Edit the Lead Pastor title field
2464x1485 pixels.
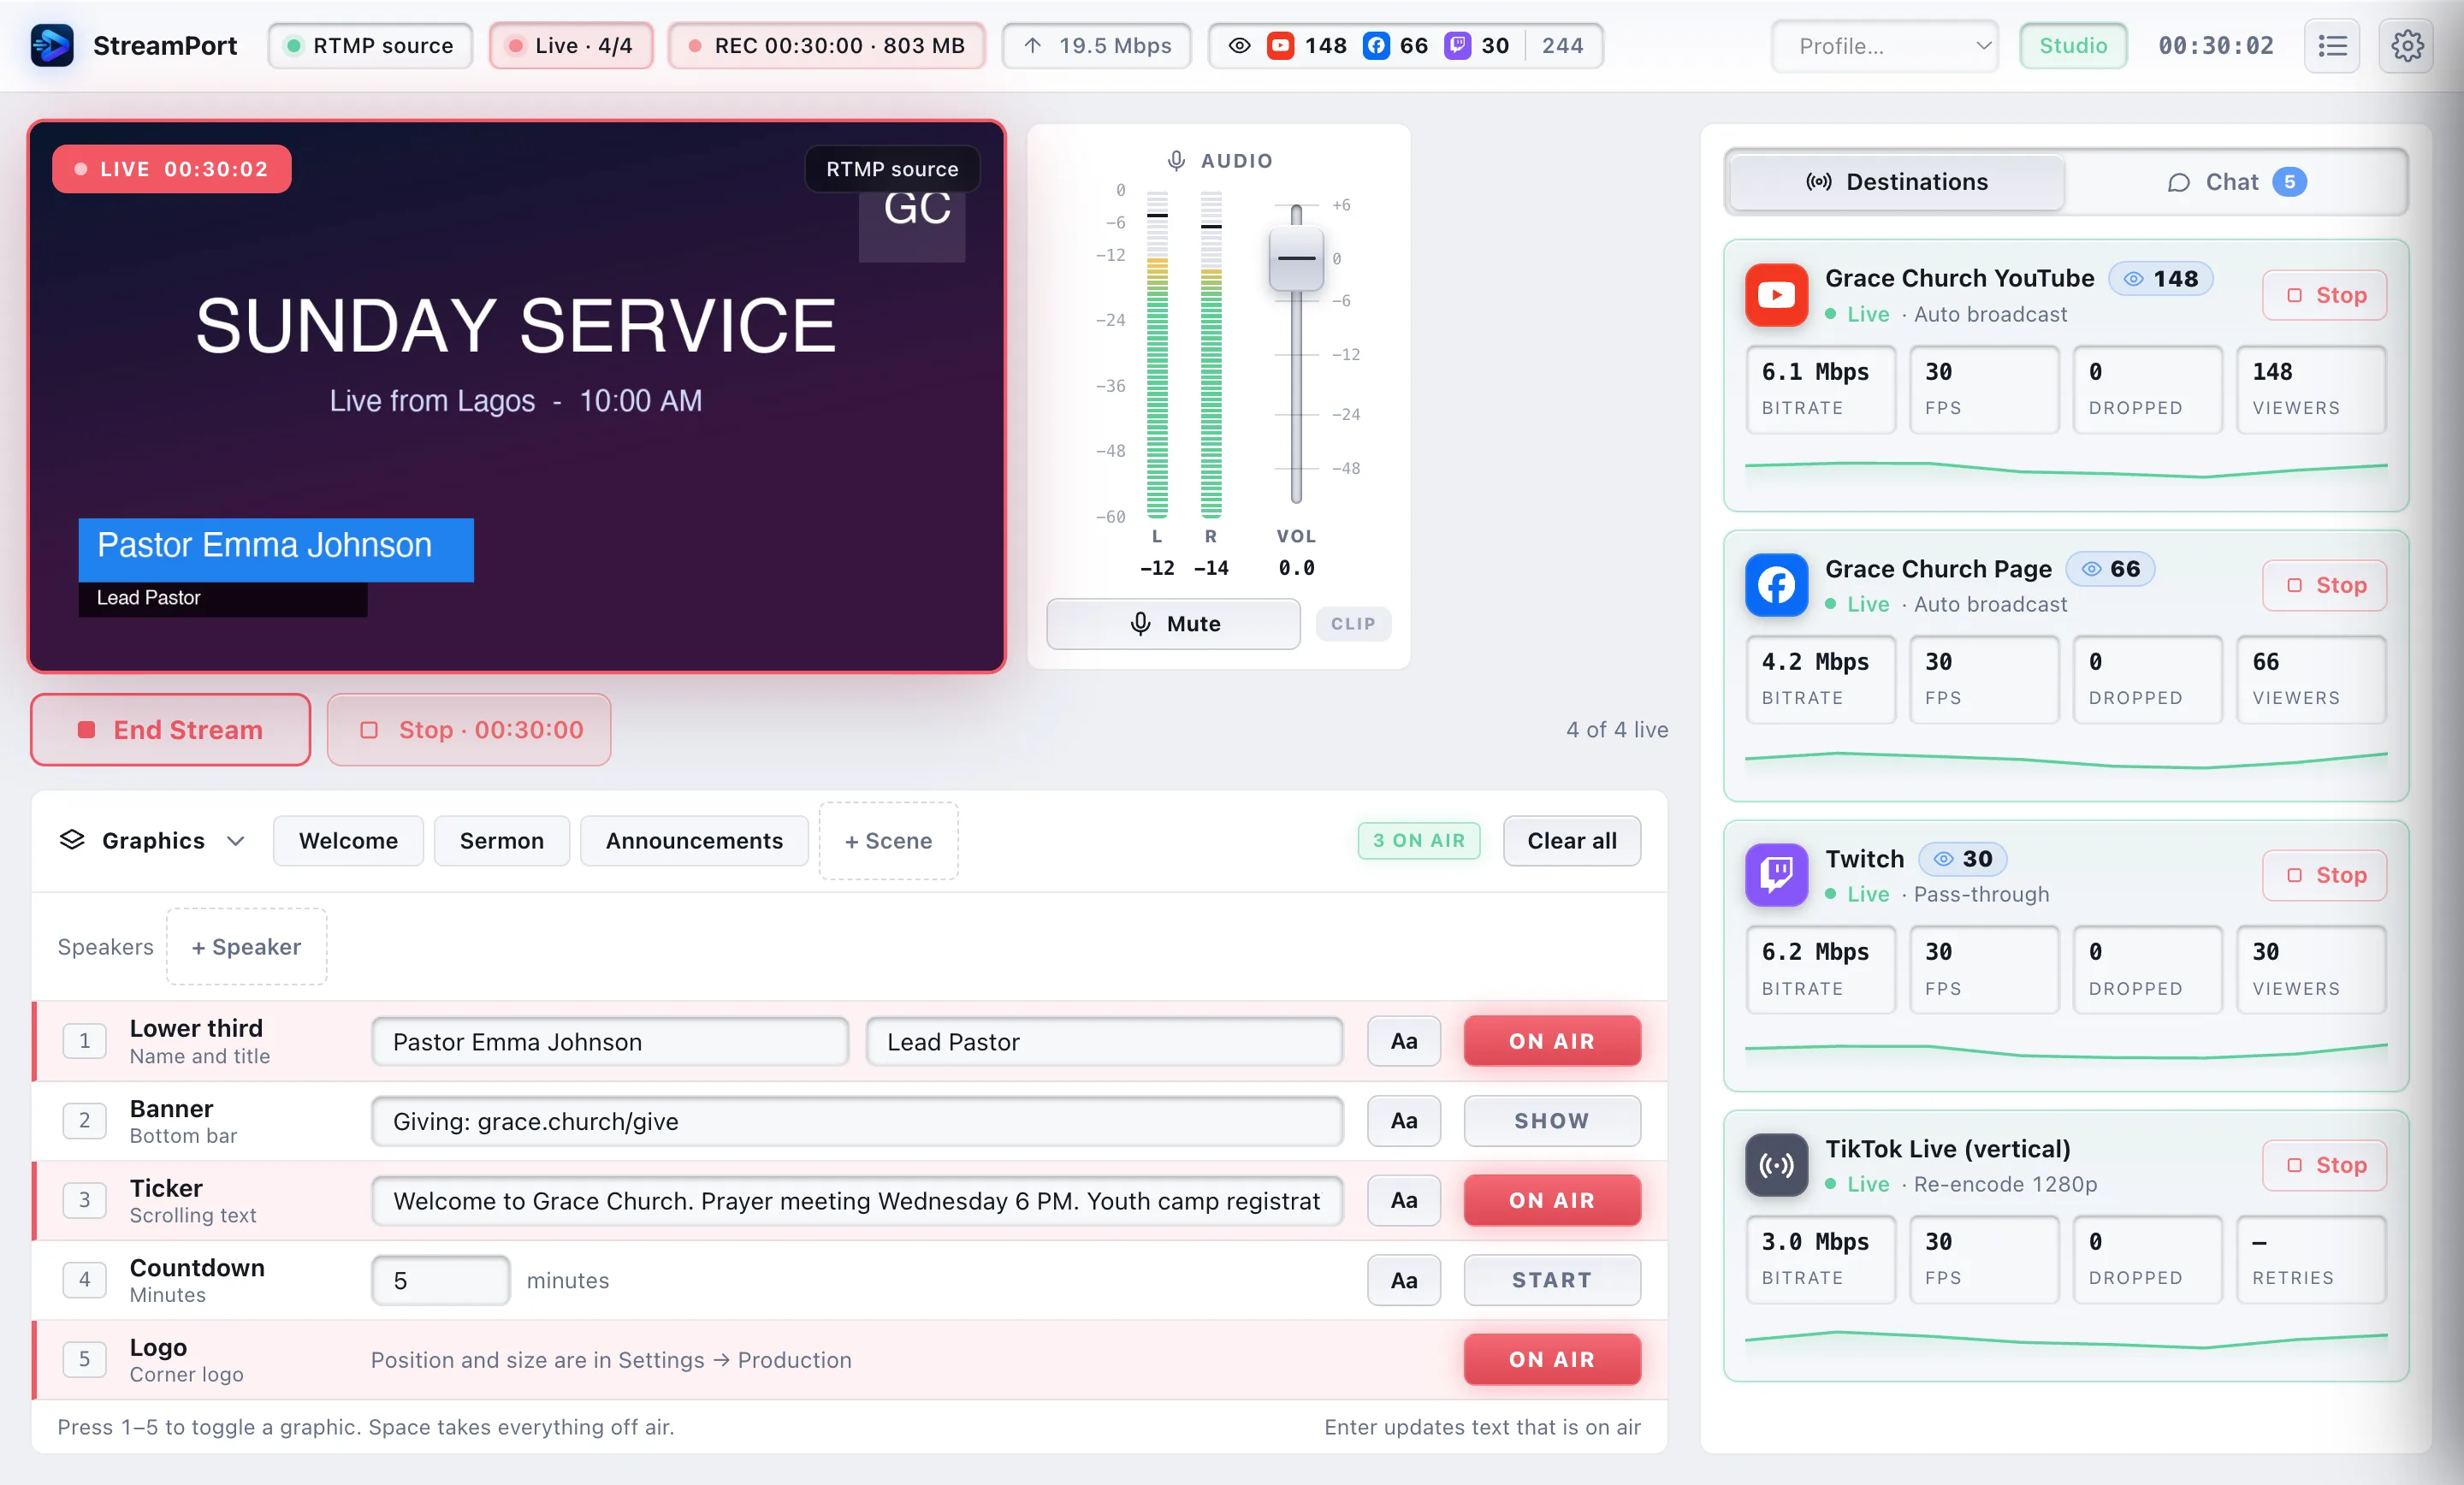click(x=1104, y=1041)
